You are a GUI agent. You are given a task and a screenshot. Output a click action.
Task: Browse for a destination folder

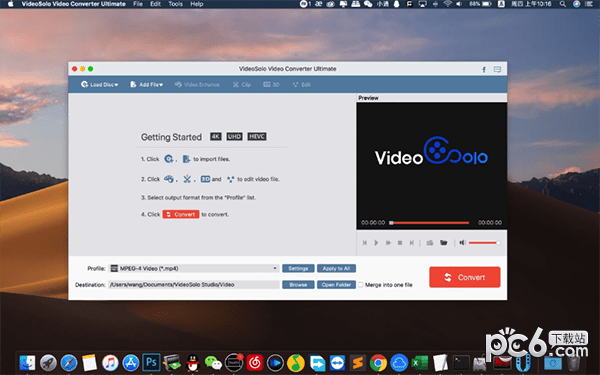tap(298, 285)
